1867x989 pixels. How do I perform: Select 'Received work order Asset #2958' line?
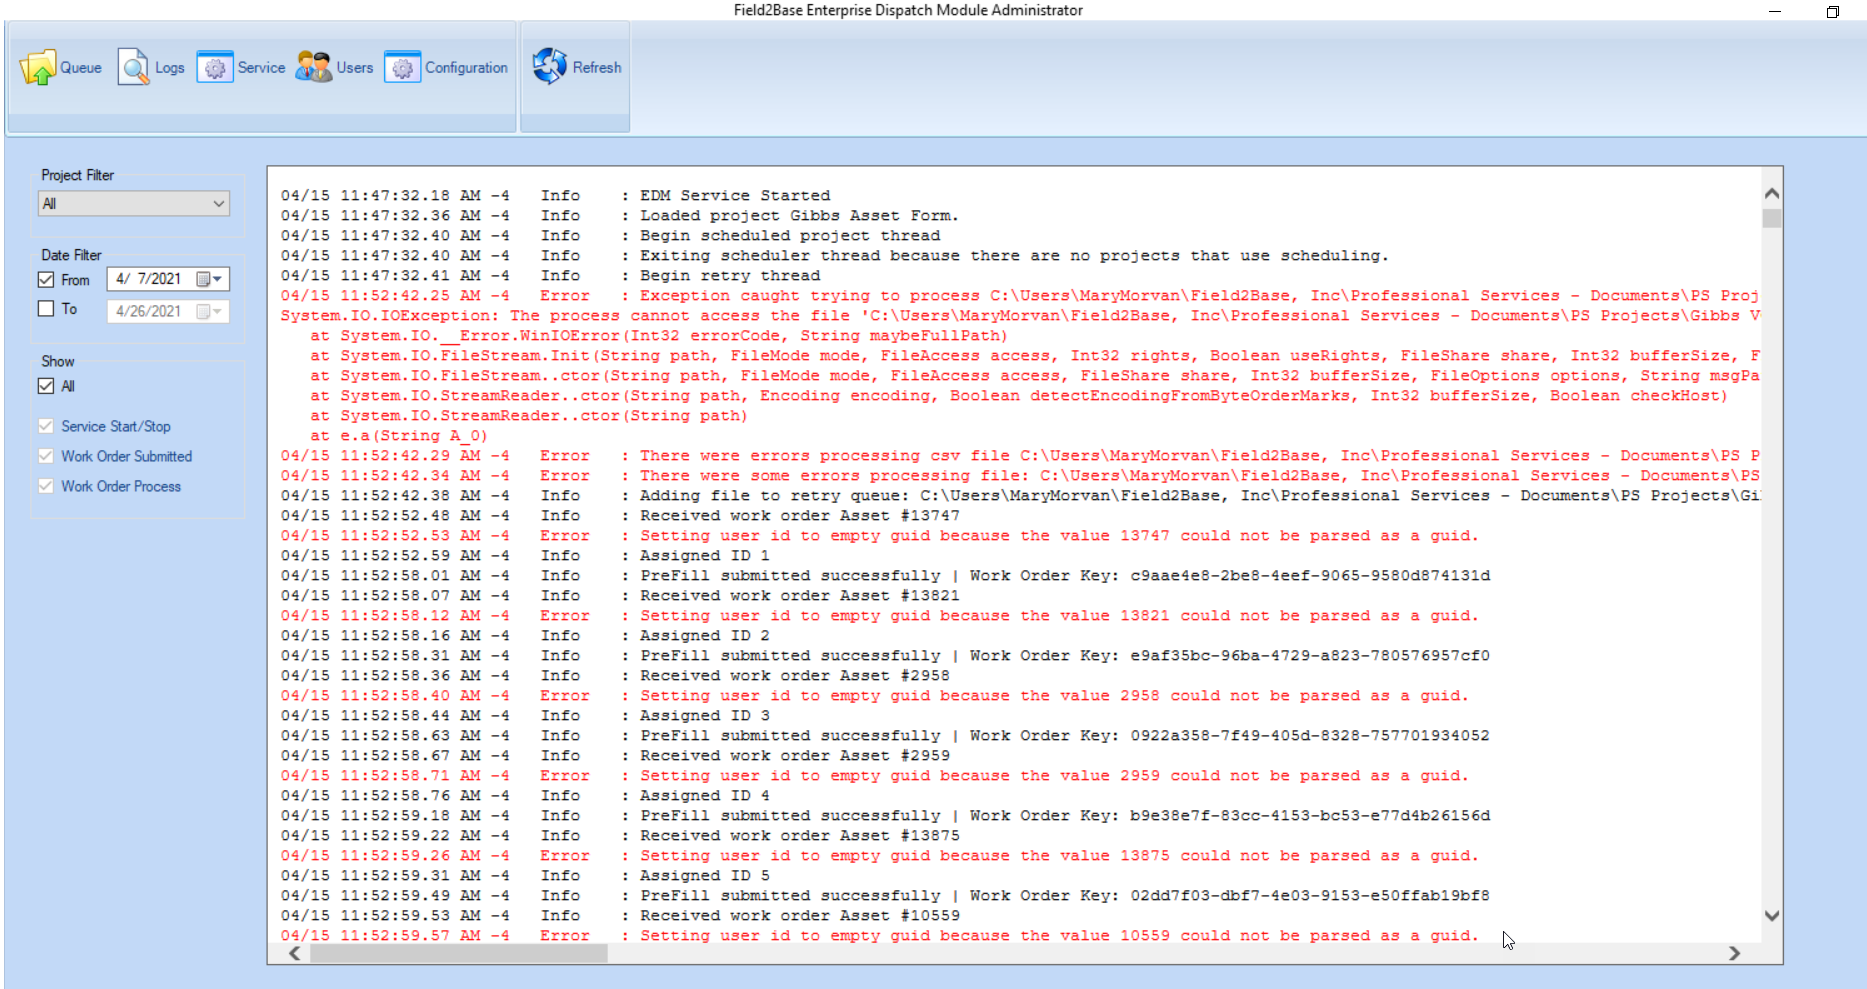point(615,676)
